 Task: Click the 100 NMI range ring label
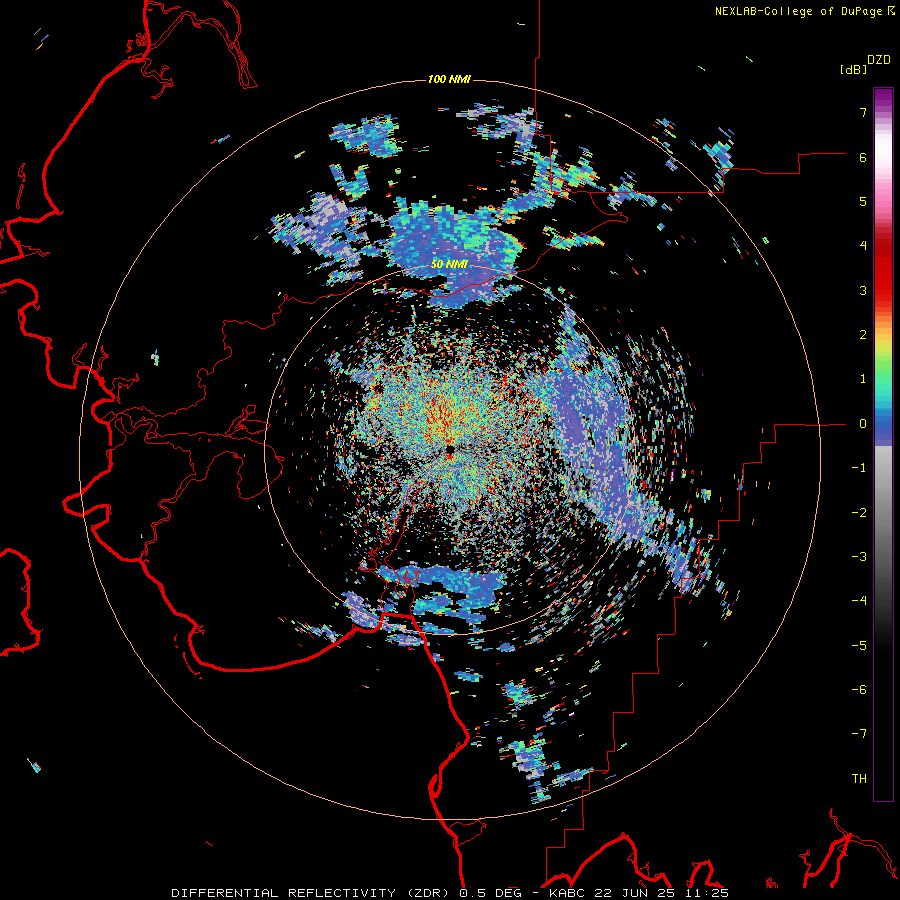point(449,79)
